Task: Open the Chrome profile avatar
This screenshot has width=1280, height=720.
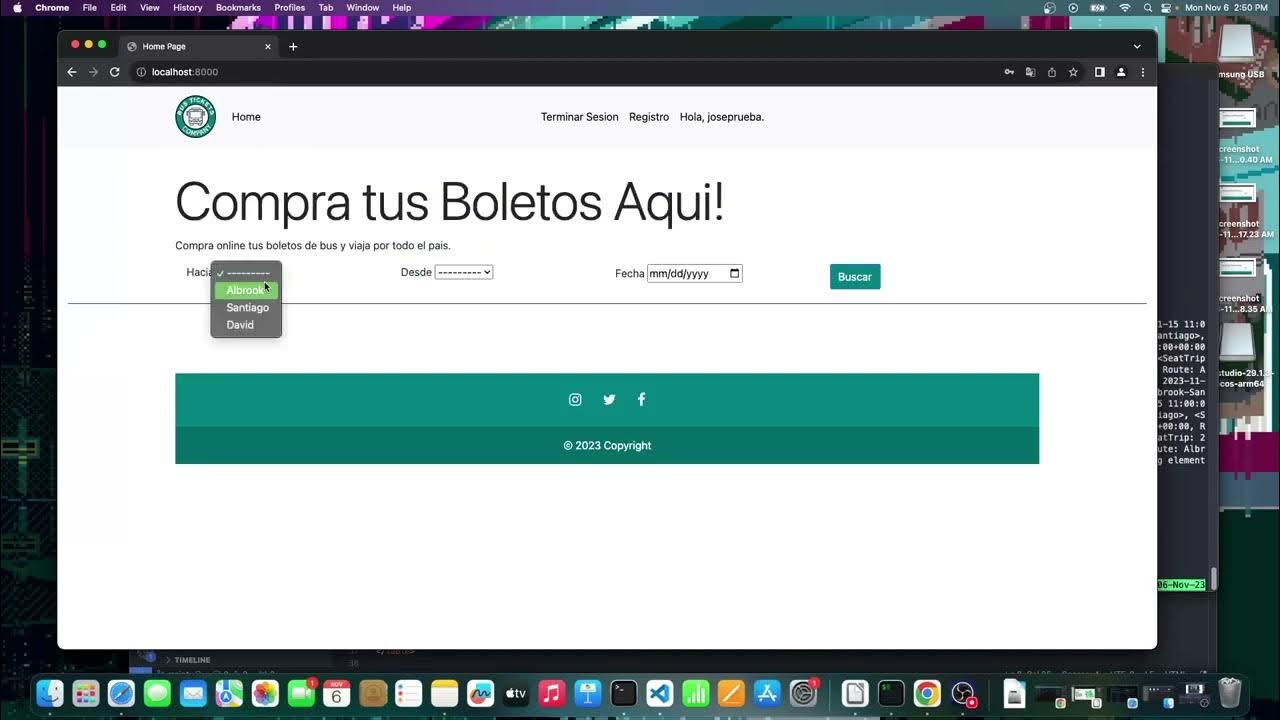Action: [1121, 72]
